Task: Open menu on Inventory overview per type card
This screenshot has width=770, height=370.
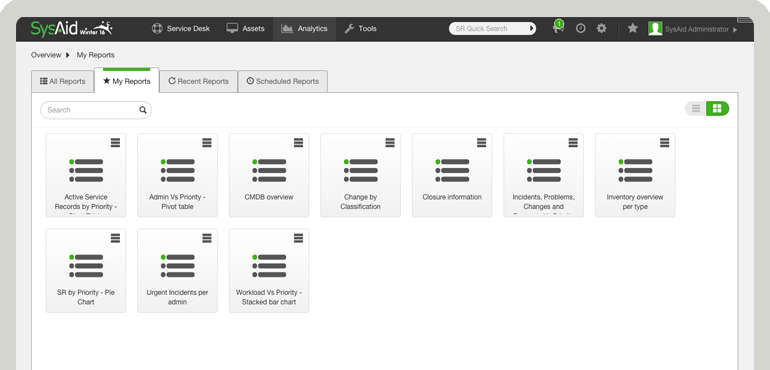Action: pos(664,142)
